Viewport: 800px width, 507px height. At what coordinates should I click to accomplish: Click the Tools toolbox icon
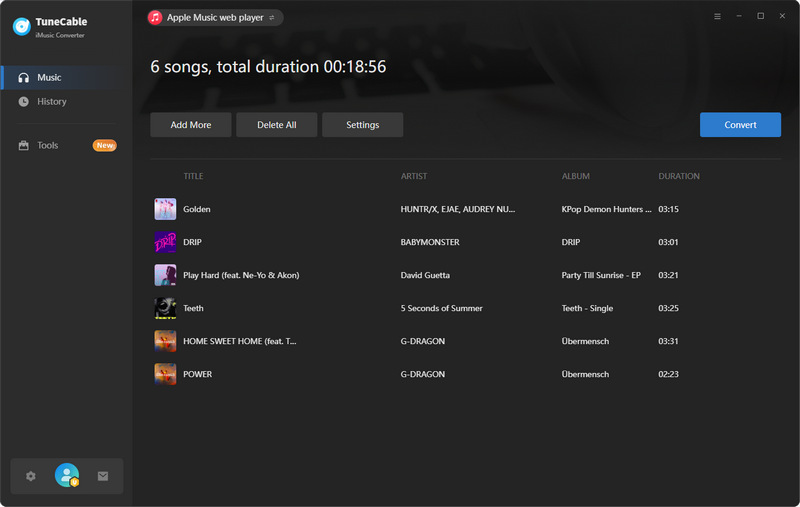tap(24, 146)
